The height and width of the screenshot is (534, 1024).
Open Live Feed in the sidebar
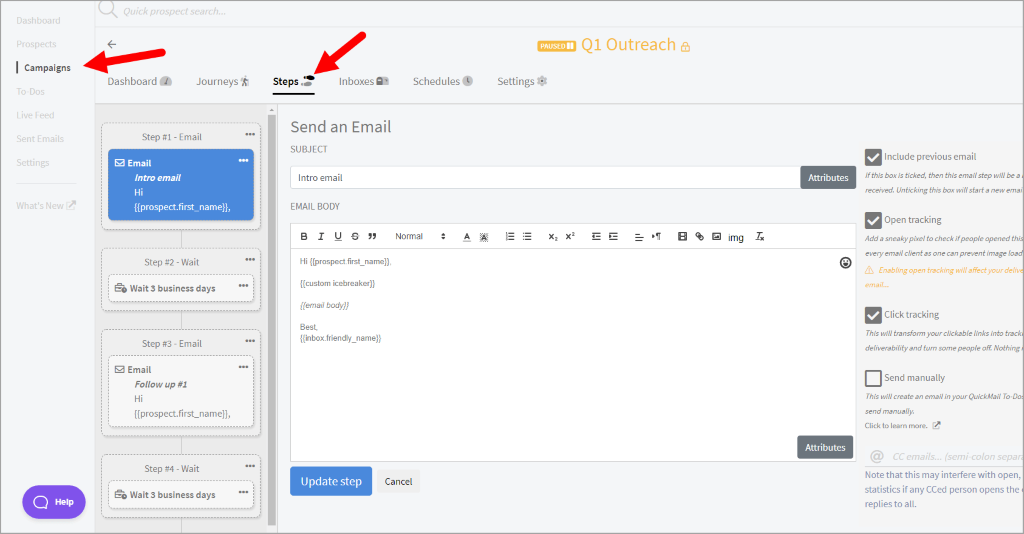pyautogui.click(x=35, y=116)
